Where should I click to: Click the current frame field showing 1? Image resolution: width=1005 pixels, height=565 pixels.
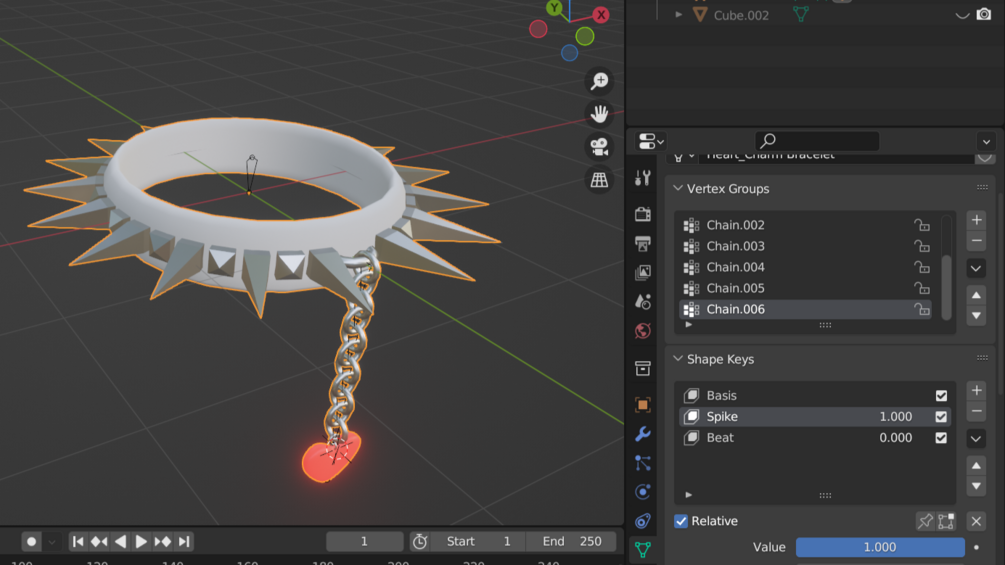click(364, 541)
